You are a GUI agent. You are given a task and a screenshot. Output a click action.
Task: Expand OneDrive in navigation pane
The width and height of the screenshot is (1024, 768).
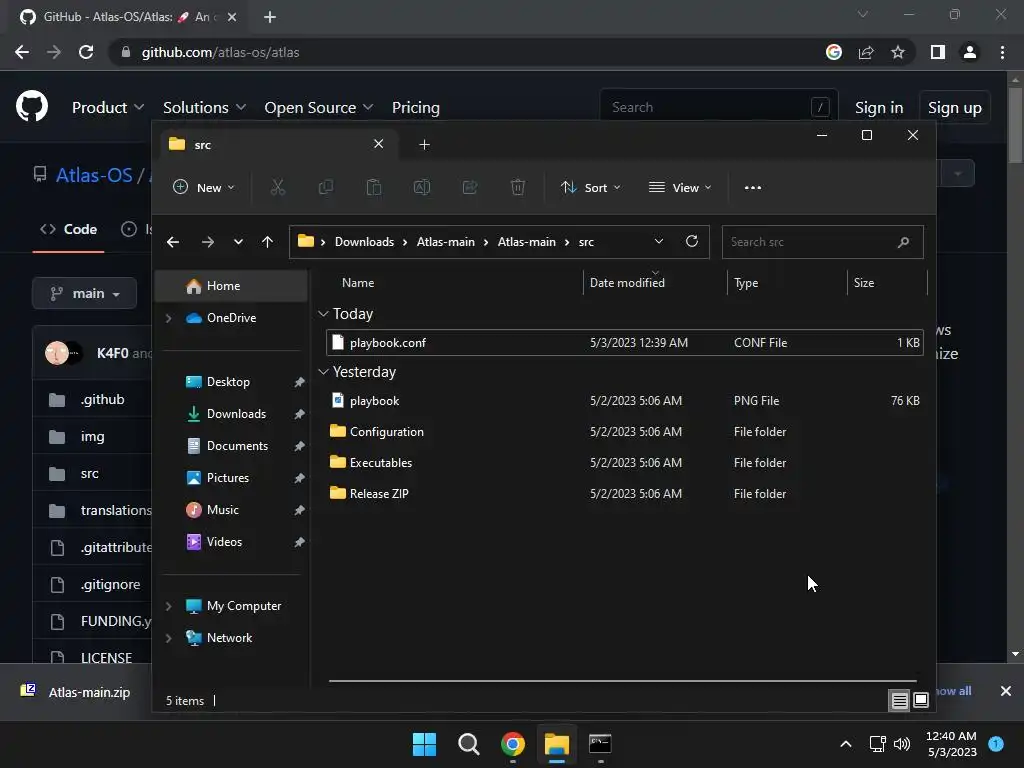[x=168, y=318]
